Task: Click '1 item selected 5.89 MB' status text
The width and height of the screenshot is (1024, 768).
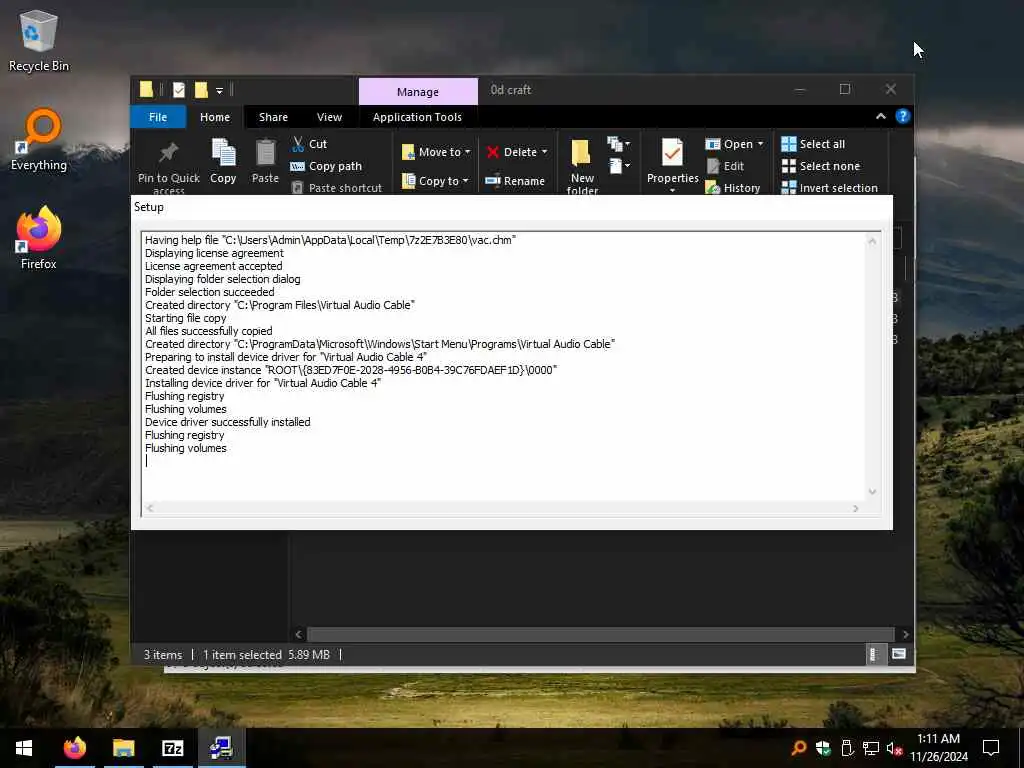Action: (266, 654)
